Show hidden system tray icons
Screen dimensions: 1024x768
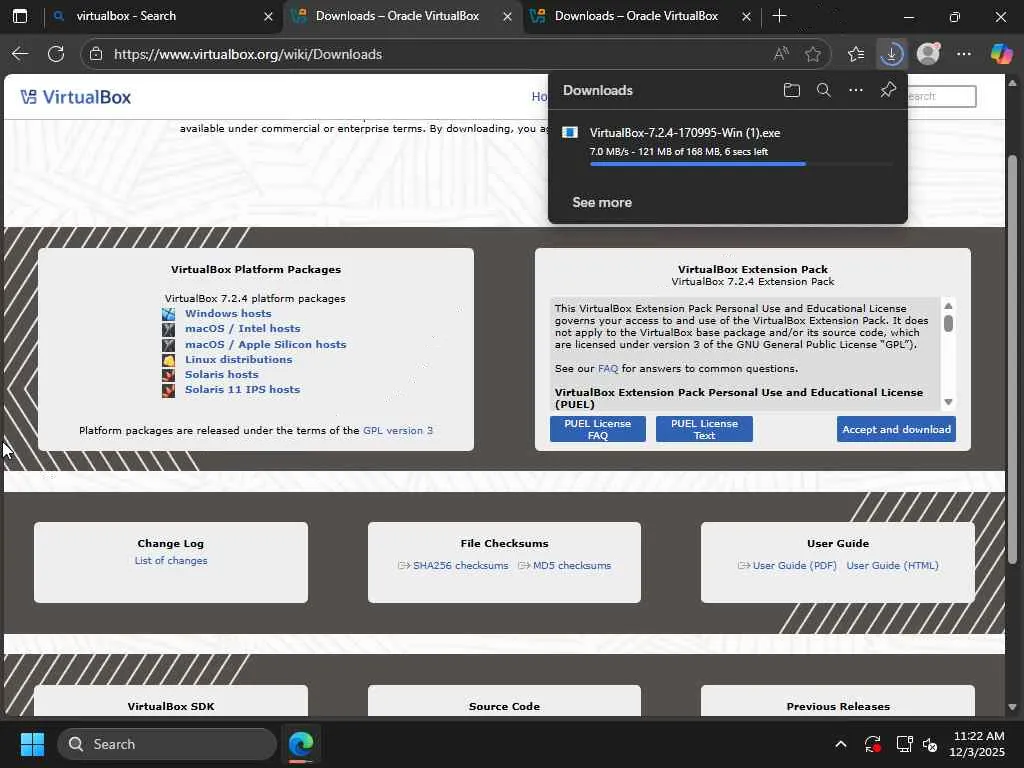point(840,744)
